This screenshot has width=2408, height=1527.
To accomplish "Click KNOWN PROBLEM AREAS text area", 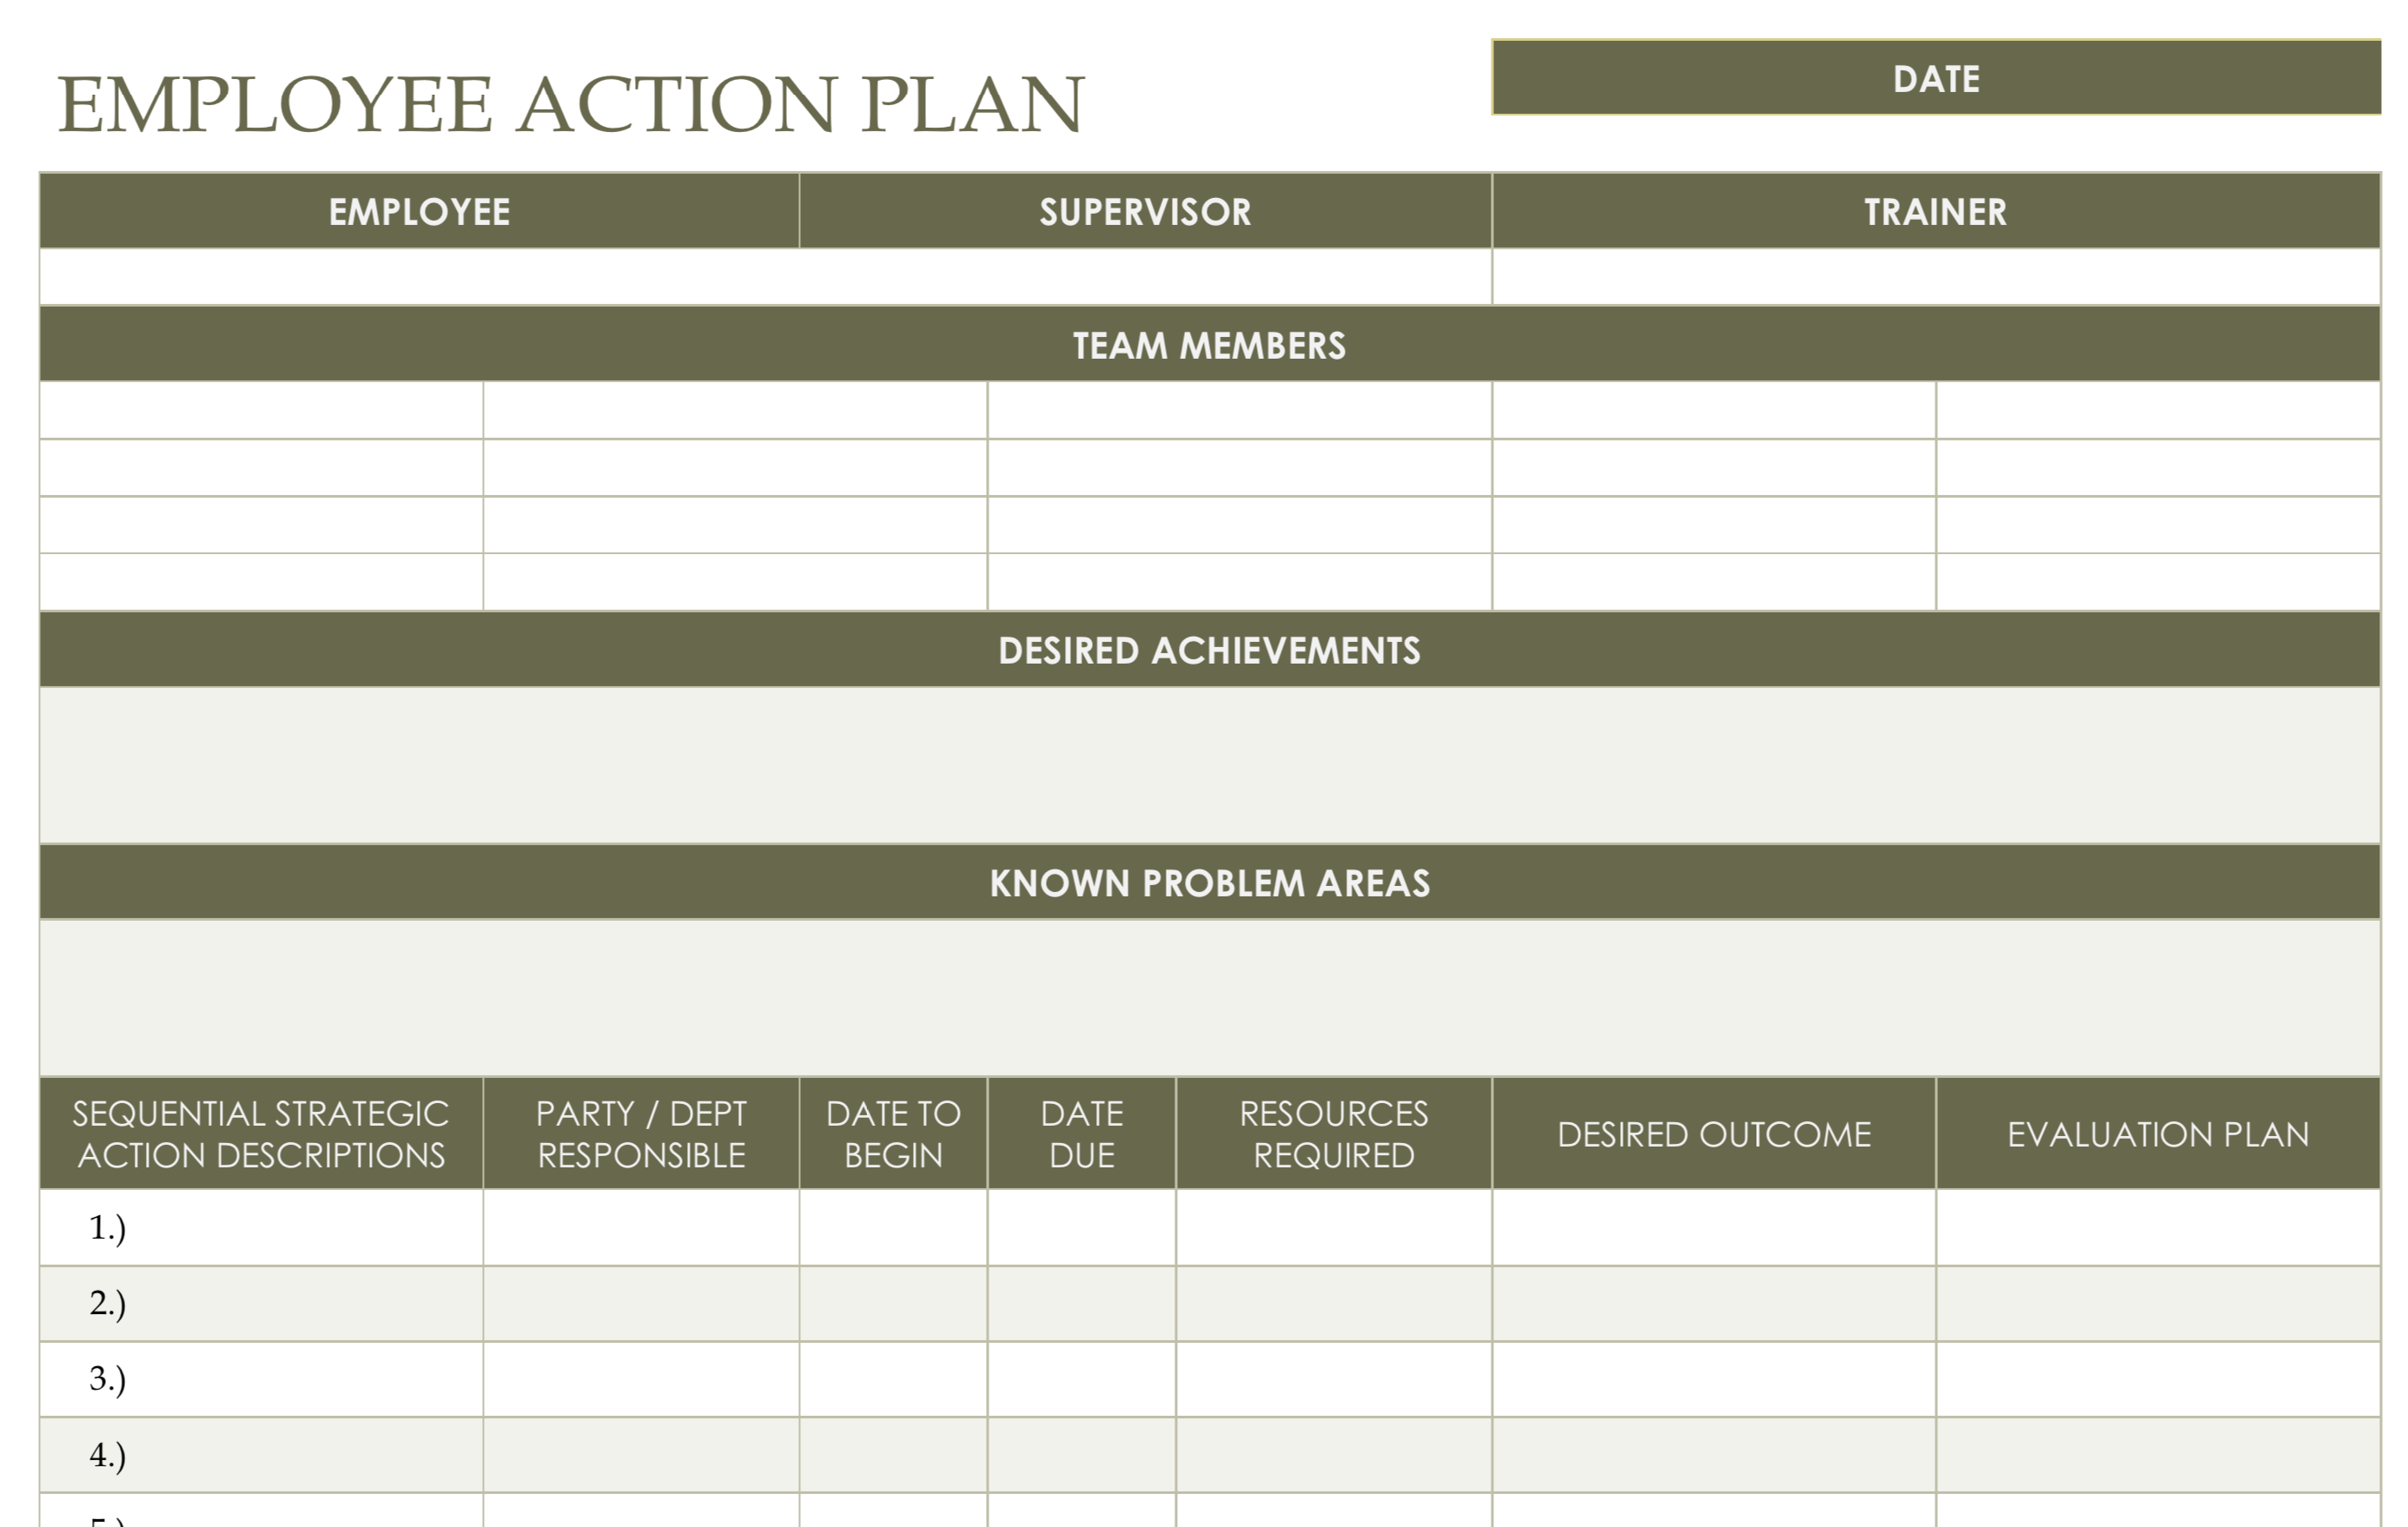I will pos(1204,992).
